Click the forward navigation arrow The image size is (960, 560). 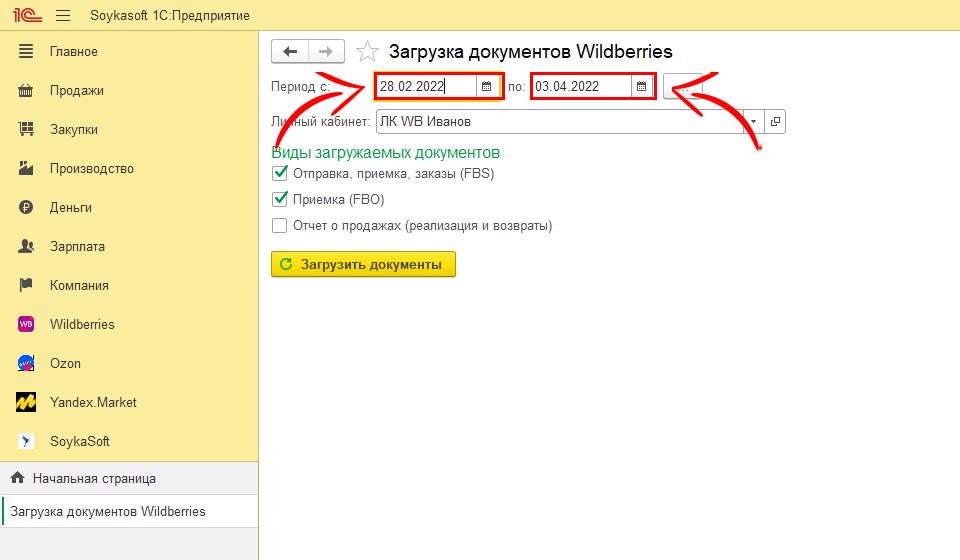(326, 51)
